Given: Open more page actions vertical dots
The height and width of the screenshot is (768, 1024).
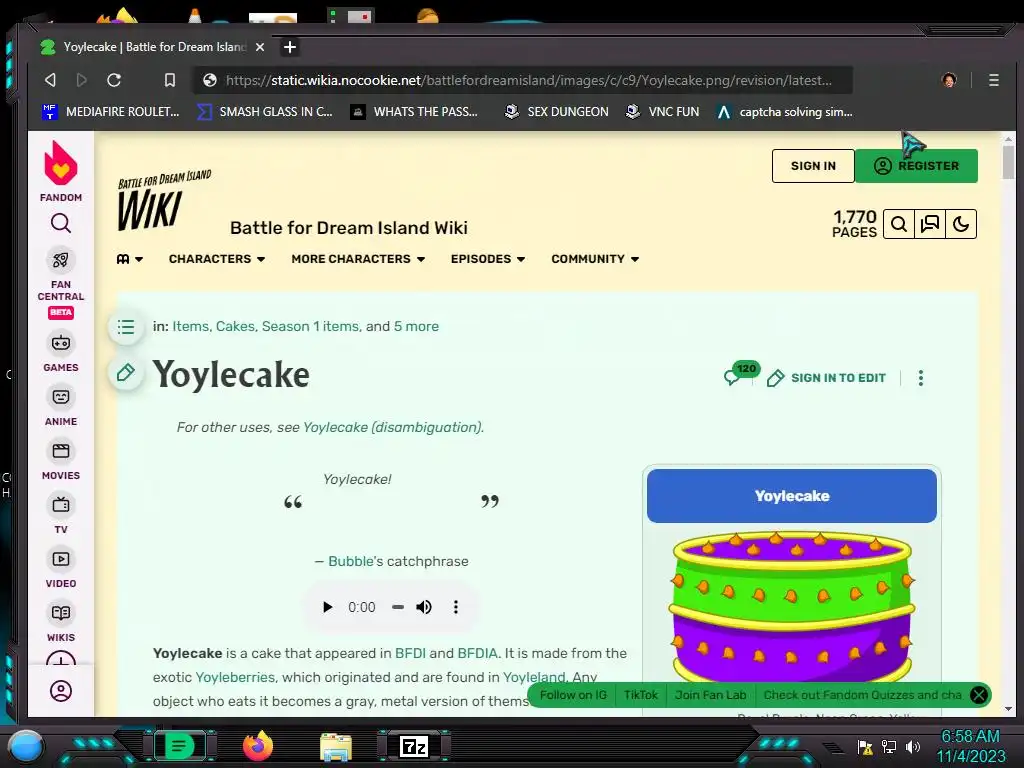Looking at the screenshot, I should tap(921, 377).
